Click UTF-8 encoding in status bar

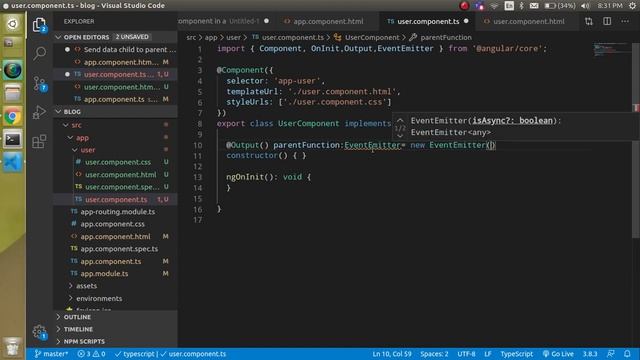(x=466, y=354)
